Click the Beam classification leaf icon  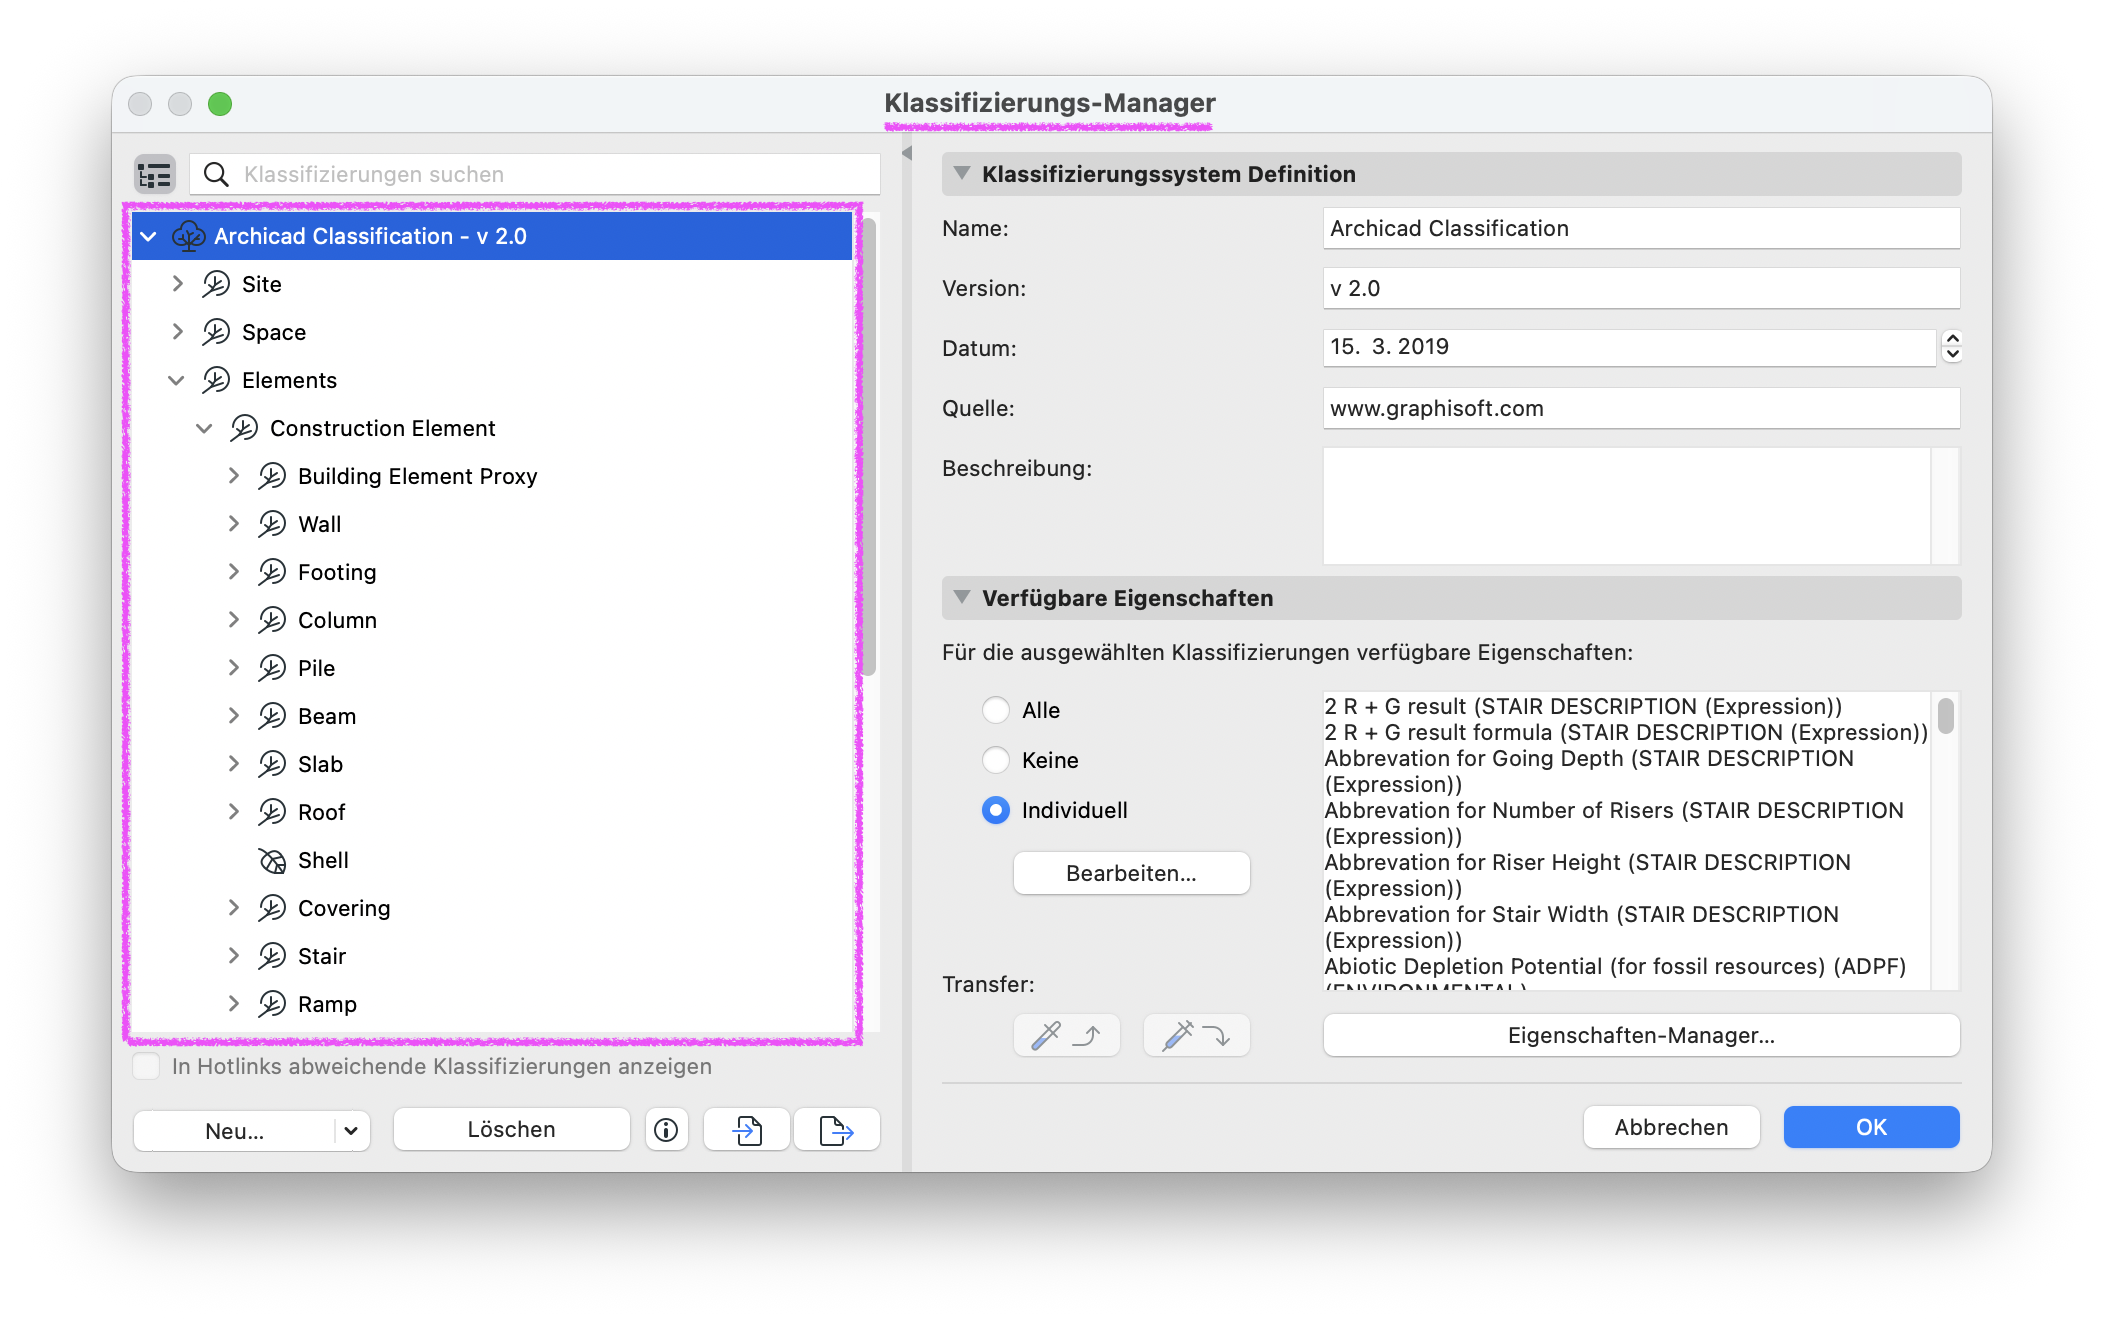(272, 716)
